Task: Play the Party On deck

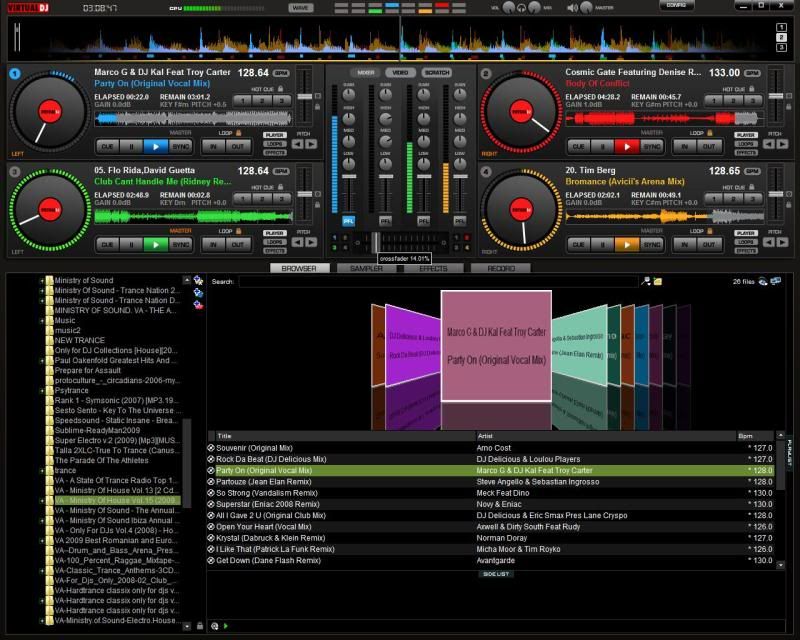Action: (156, 147)
